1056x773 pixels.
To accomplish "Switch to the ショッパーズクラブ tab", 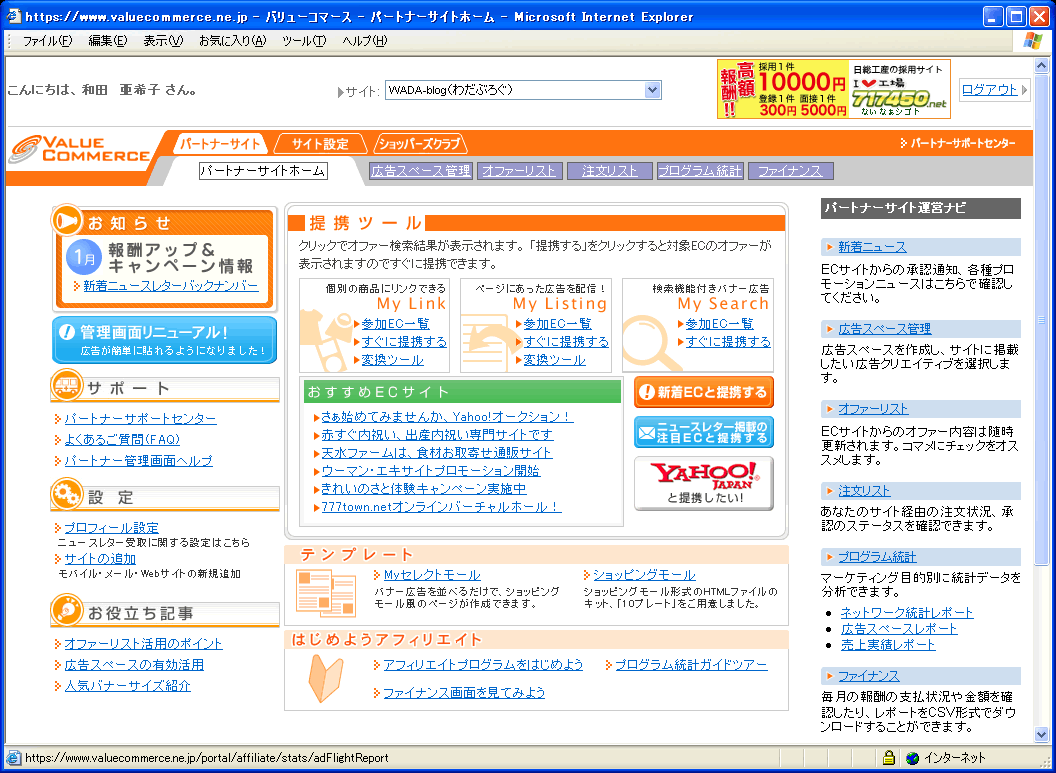I will tap(418, 144).
